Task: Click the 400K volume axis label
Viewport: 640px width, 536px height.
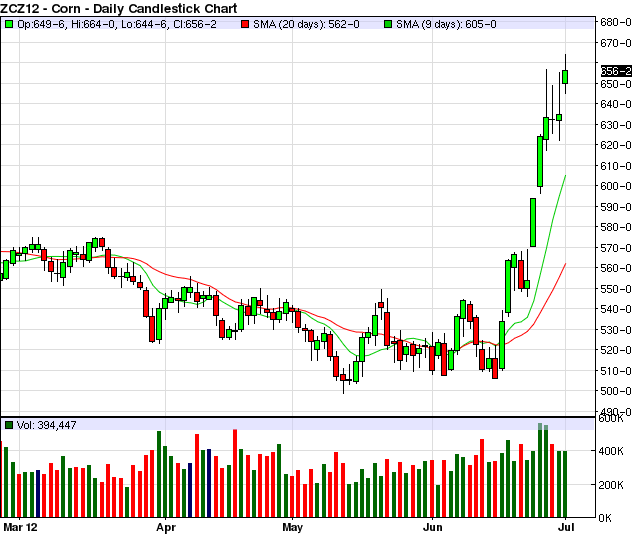Action: click(611, 451)
